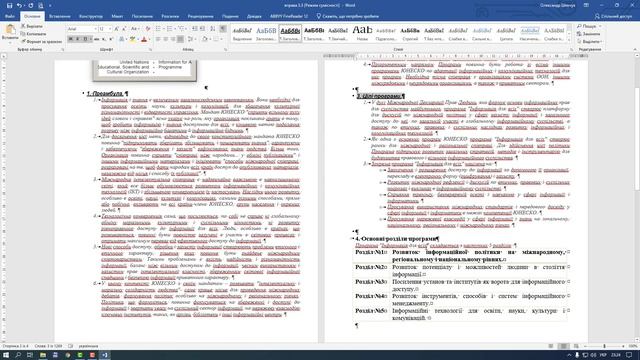Viewport: 640px width, 360px height.
Task: Click language indicator українська in status bar
Action: (89, 346)
